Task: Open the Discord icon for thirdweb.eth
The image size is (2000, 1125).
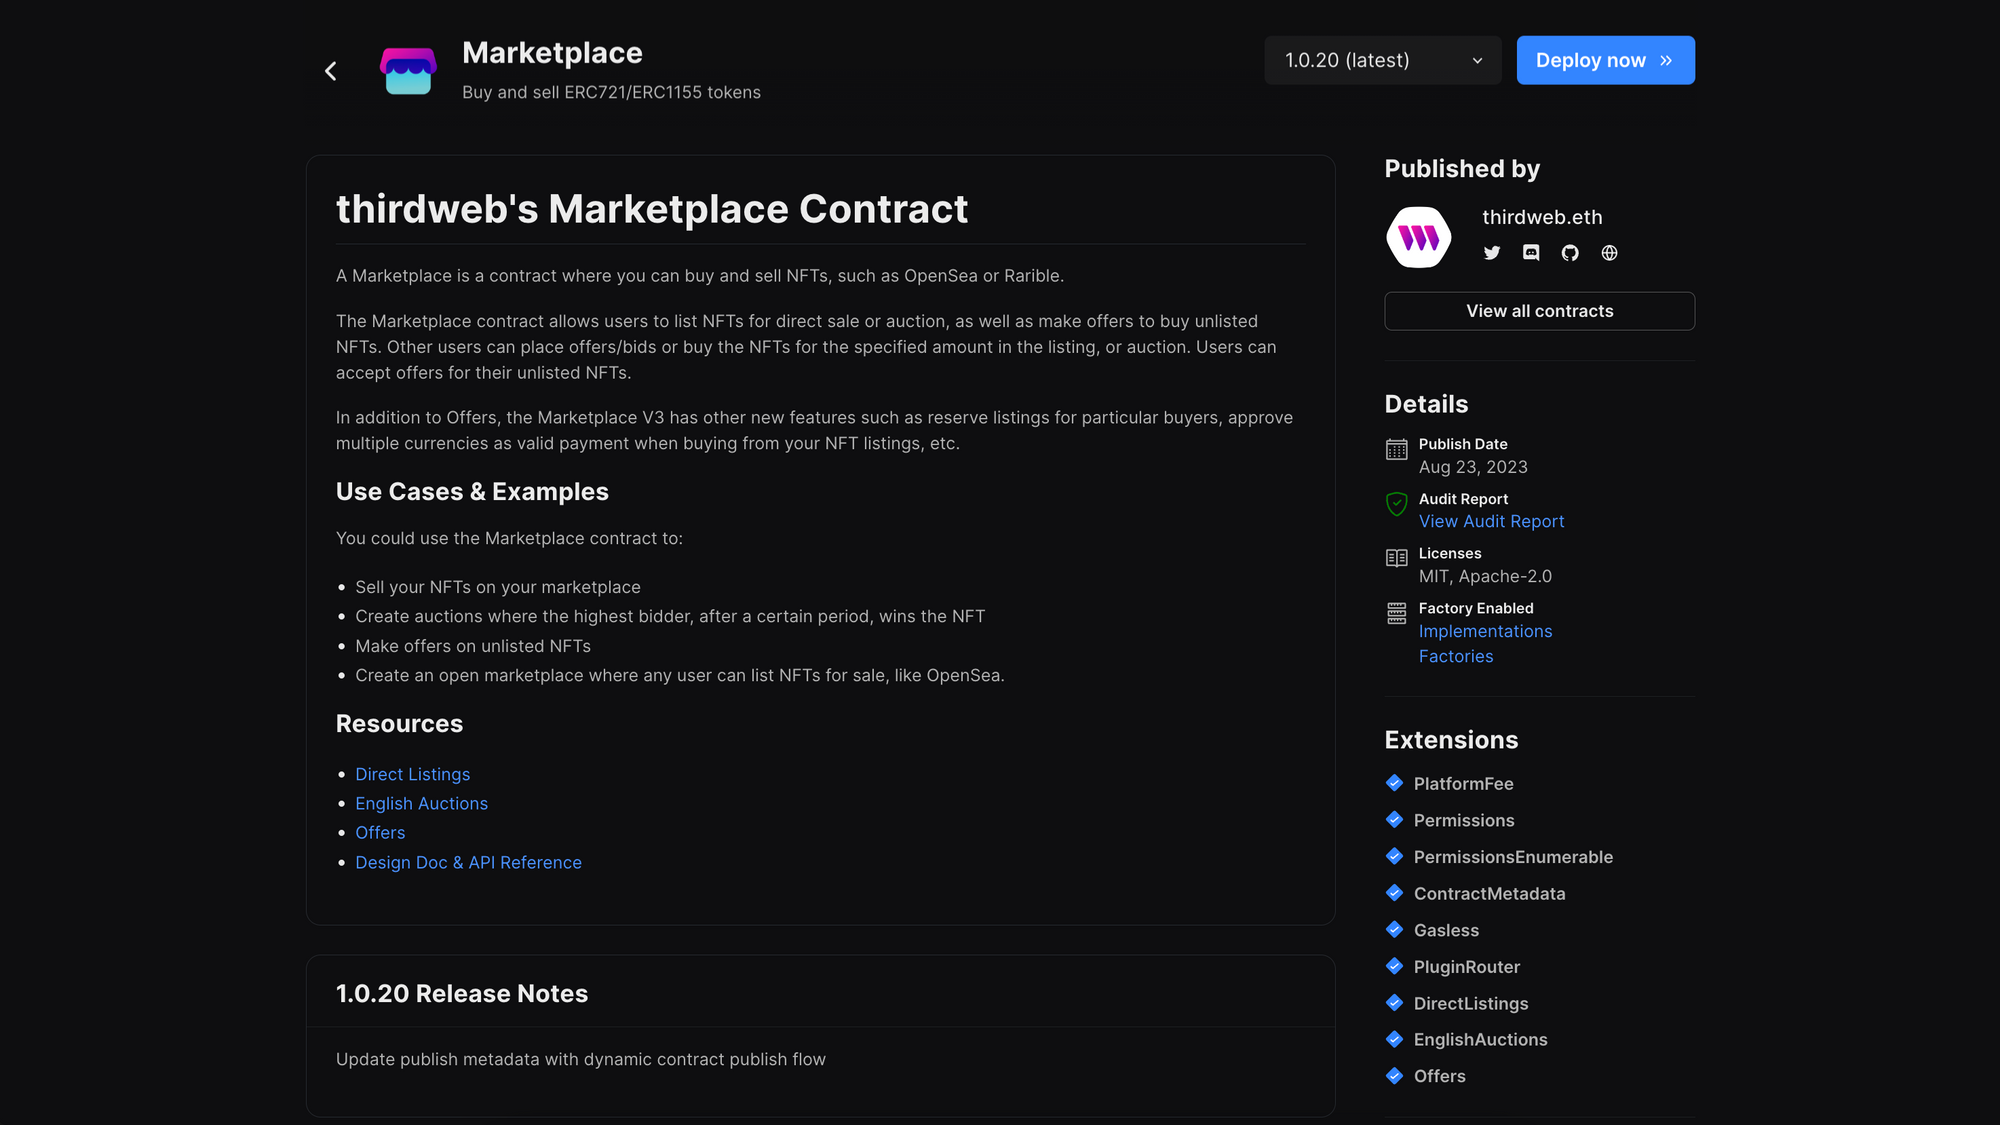Action: (1530, 253)
